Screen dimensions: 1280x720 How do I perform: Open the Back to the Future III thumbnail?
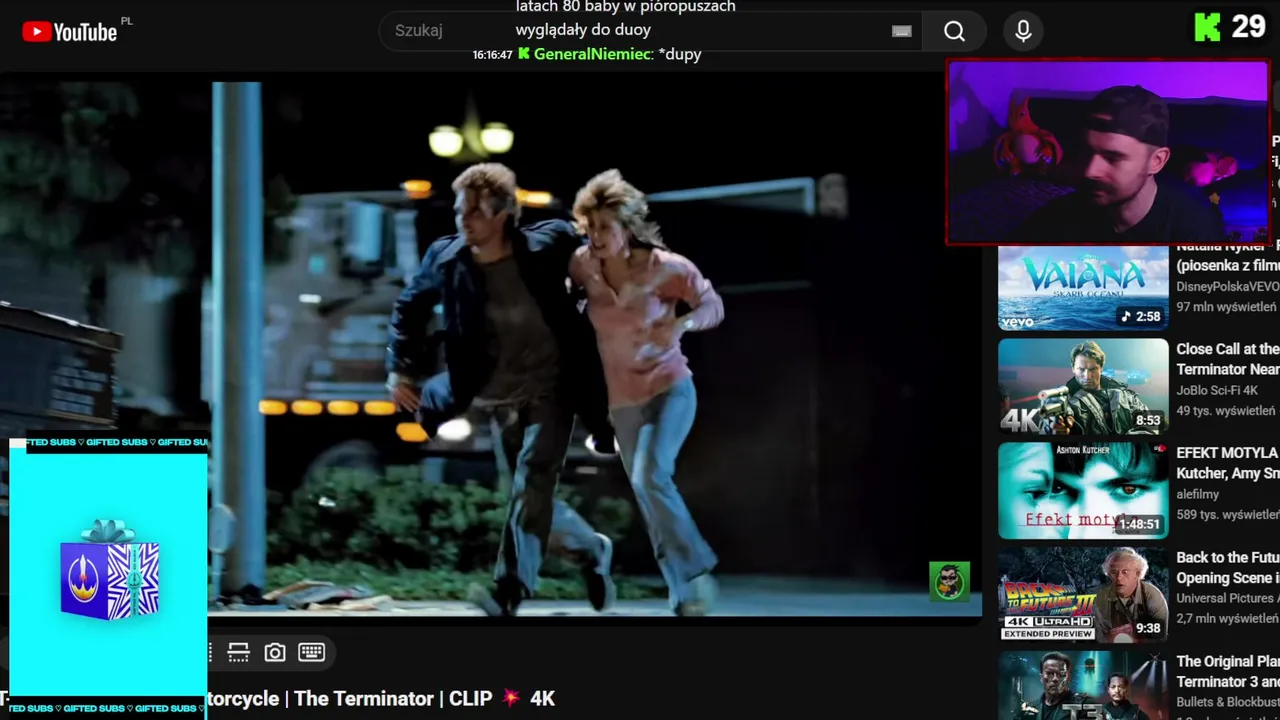1083,594
